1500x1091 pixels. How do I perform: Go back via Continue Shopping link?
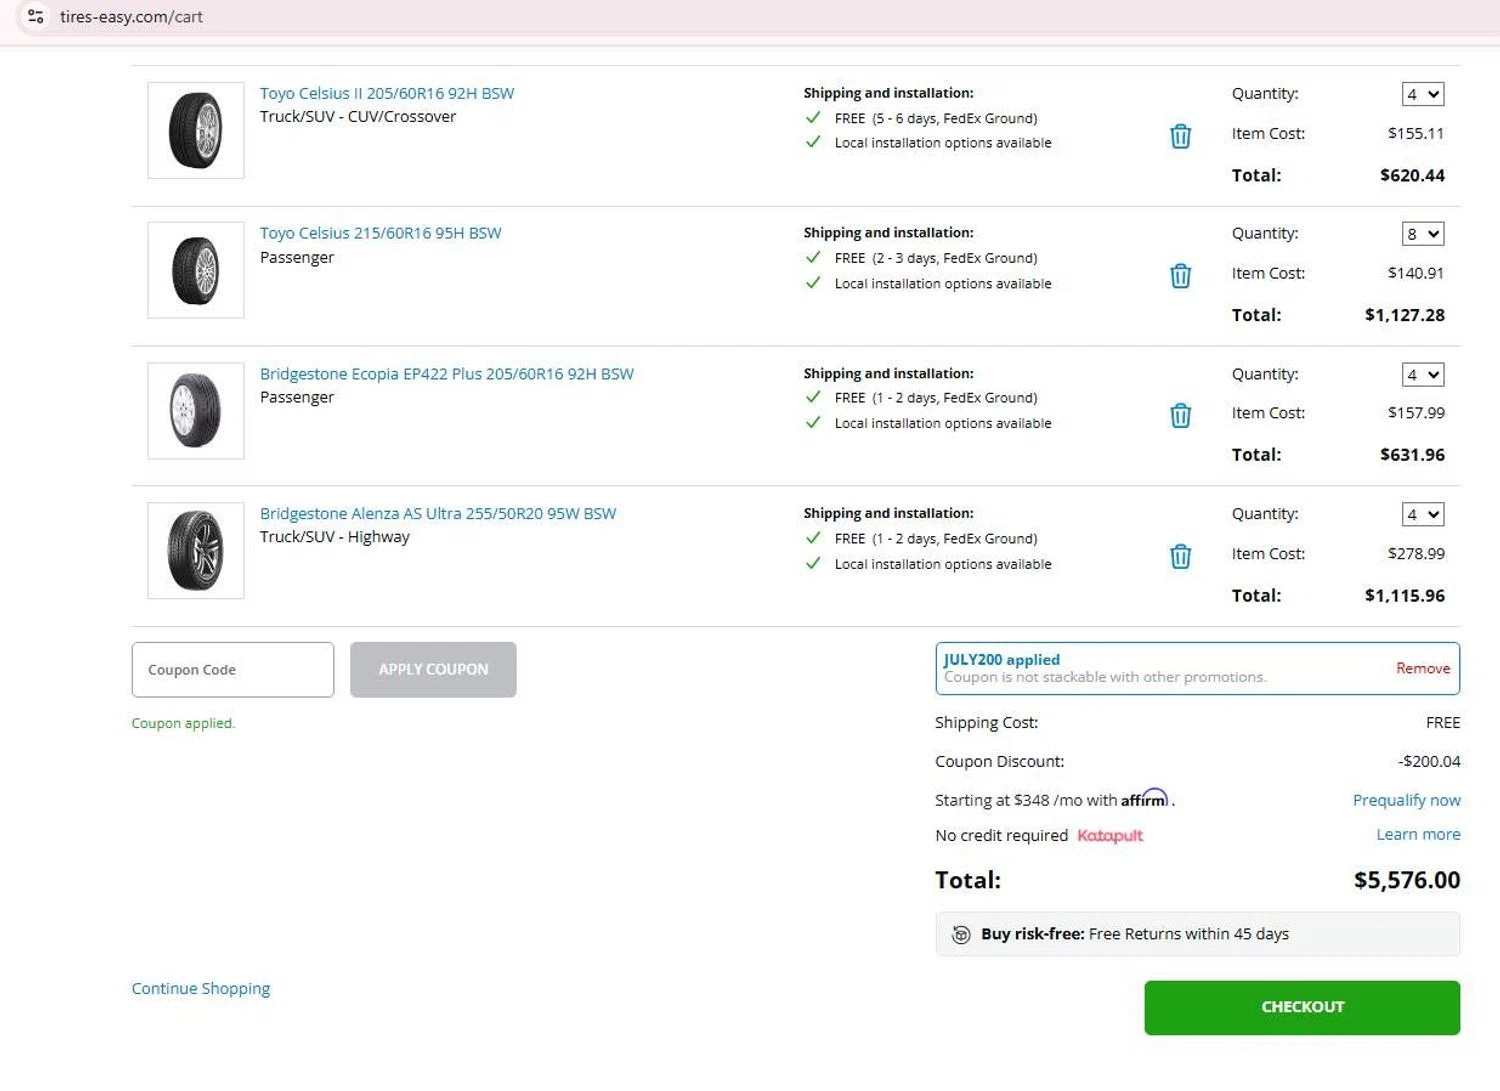(201, 988)
